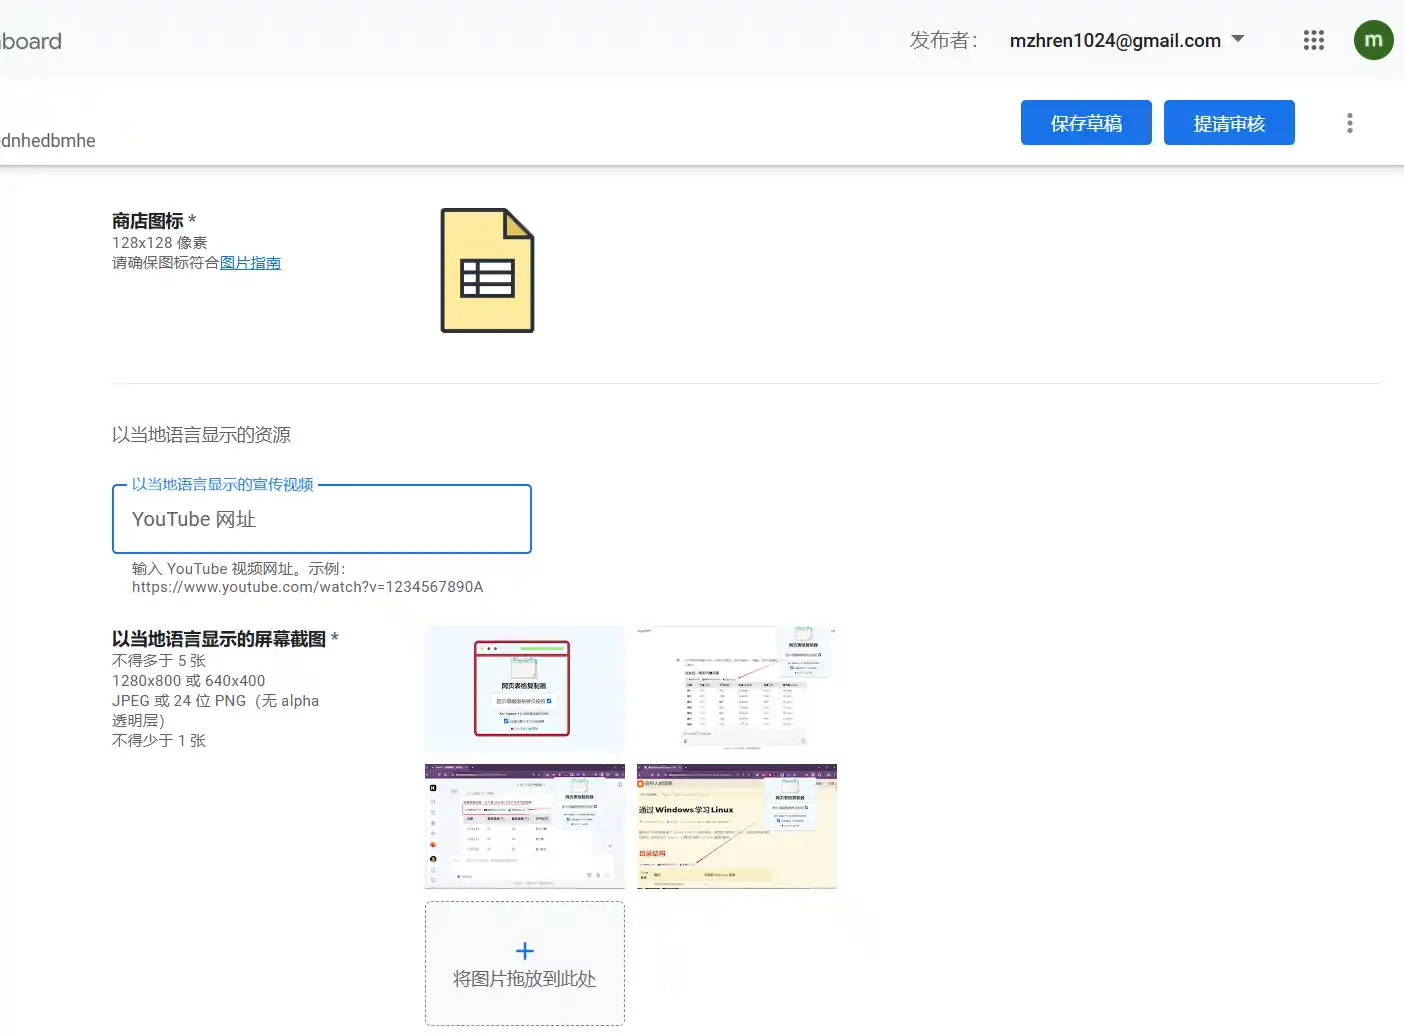1404x1036 pixels.
Task: Click the 1280x800 或 640x400 text
Action: pos(189,681)
